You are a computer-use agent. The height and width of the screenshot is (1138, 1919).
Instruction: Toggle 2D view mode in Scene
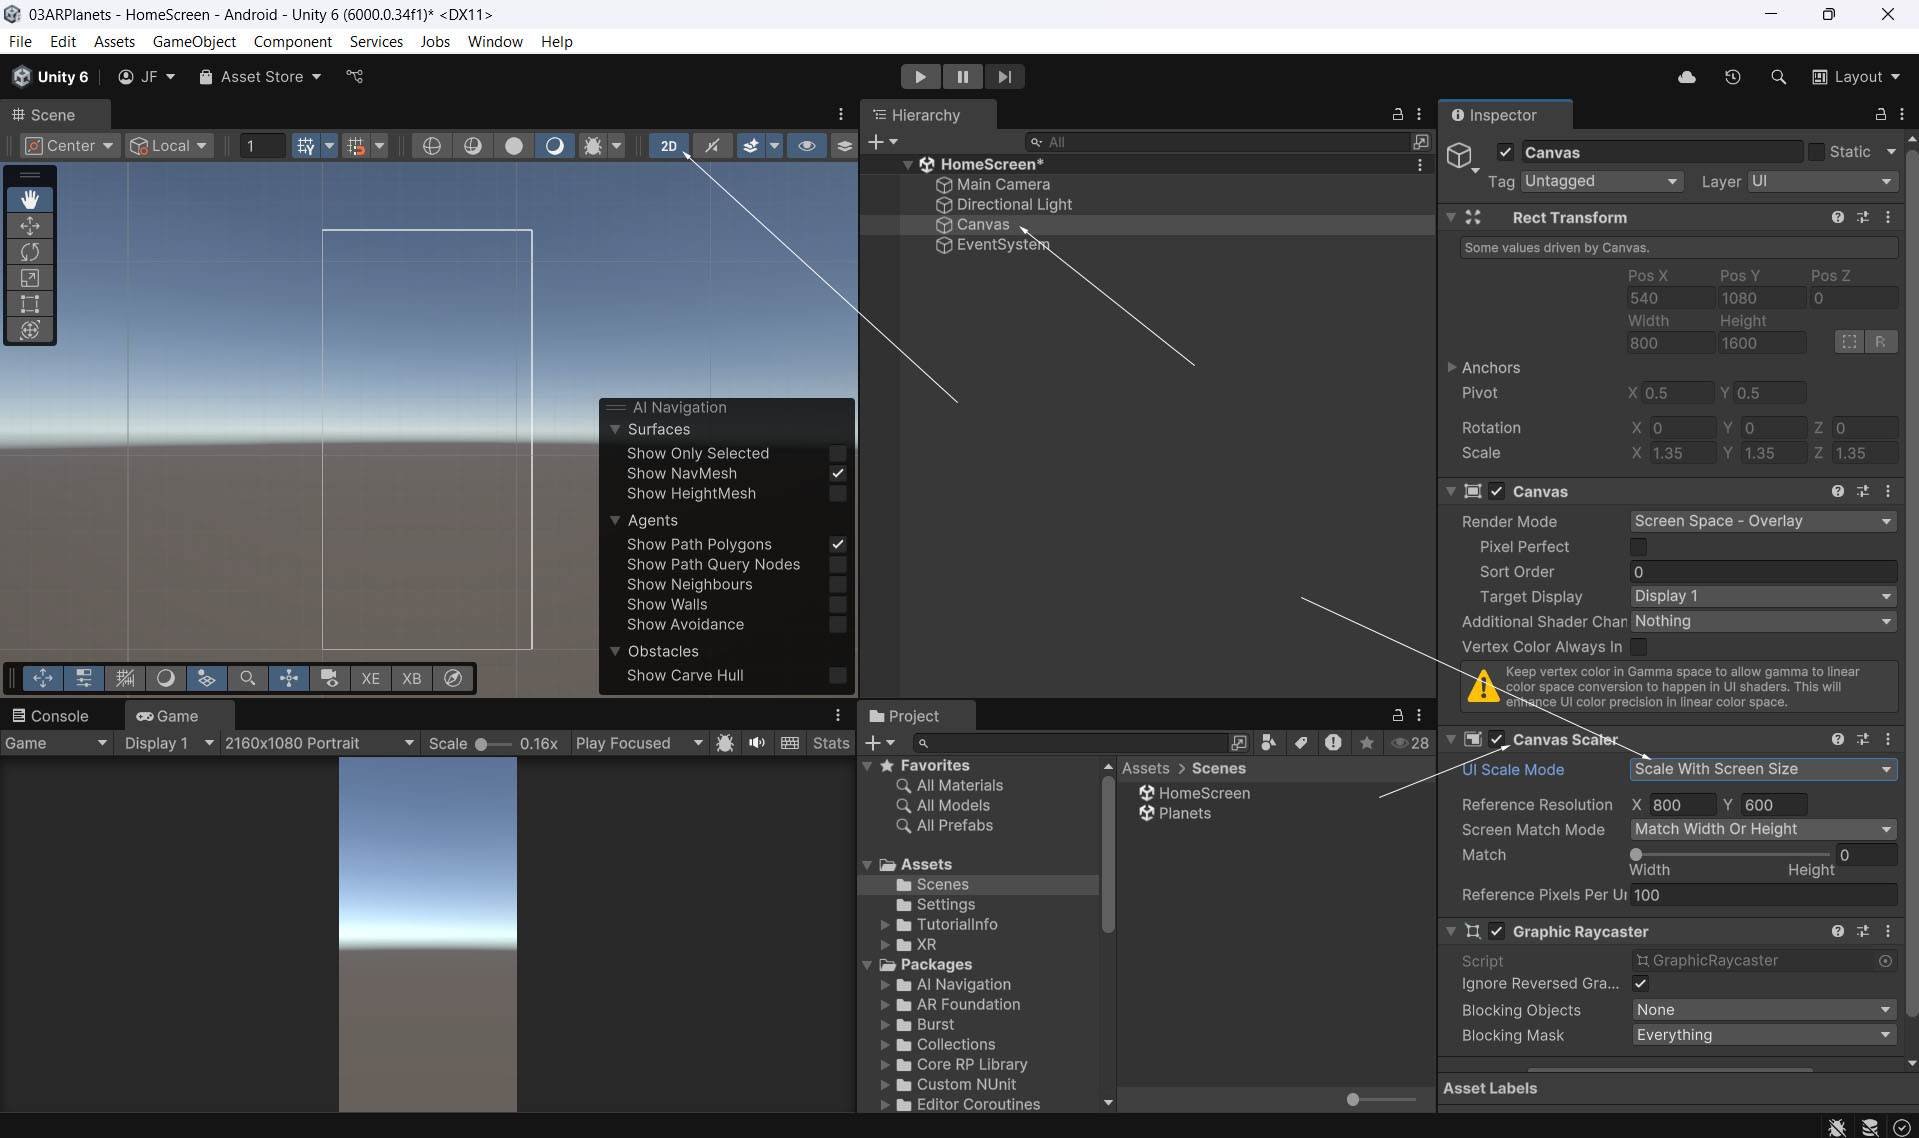coord(668,146)
